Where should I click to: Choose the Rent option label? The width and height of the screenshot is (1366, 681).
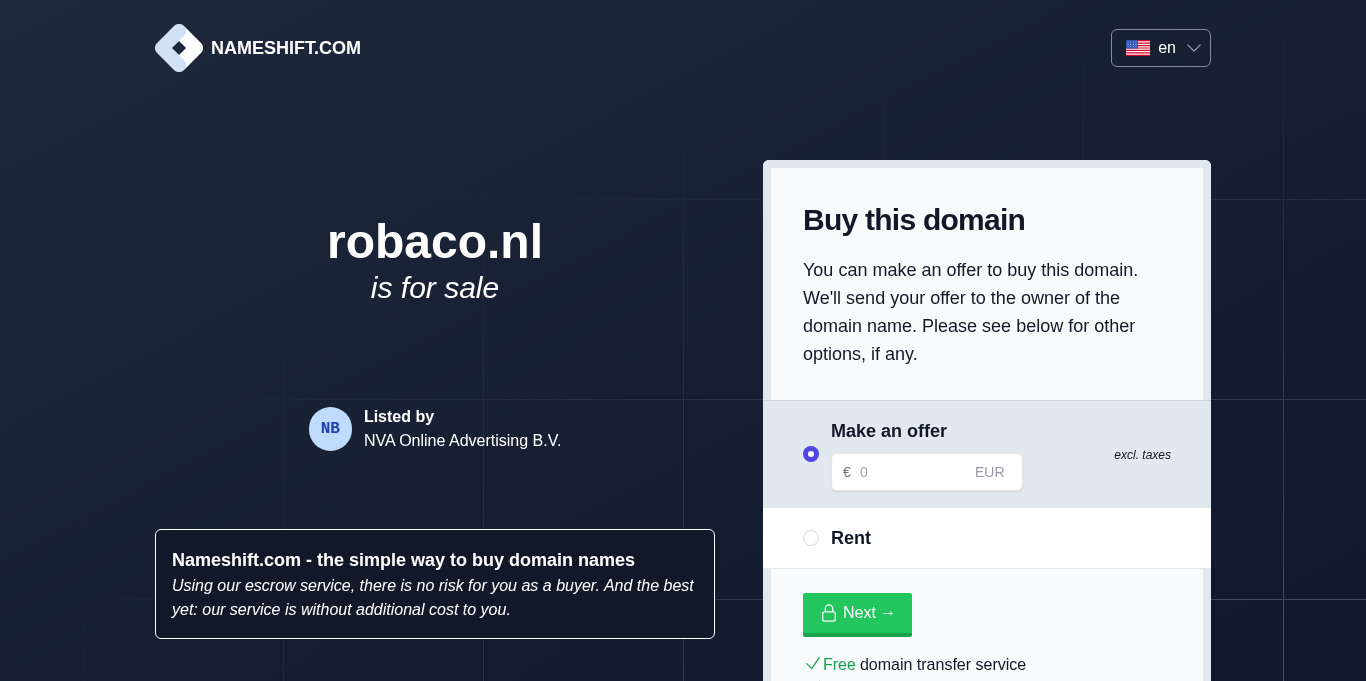pos(851,538)
